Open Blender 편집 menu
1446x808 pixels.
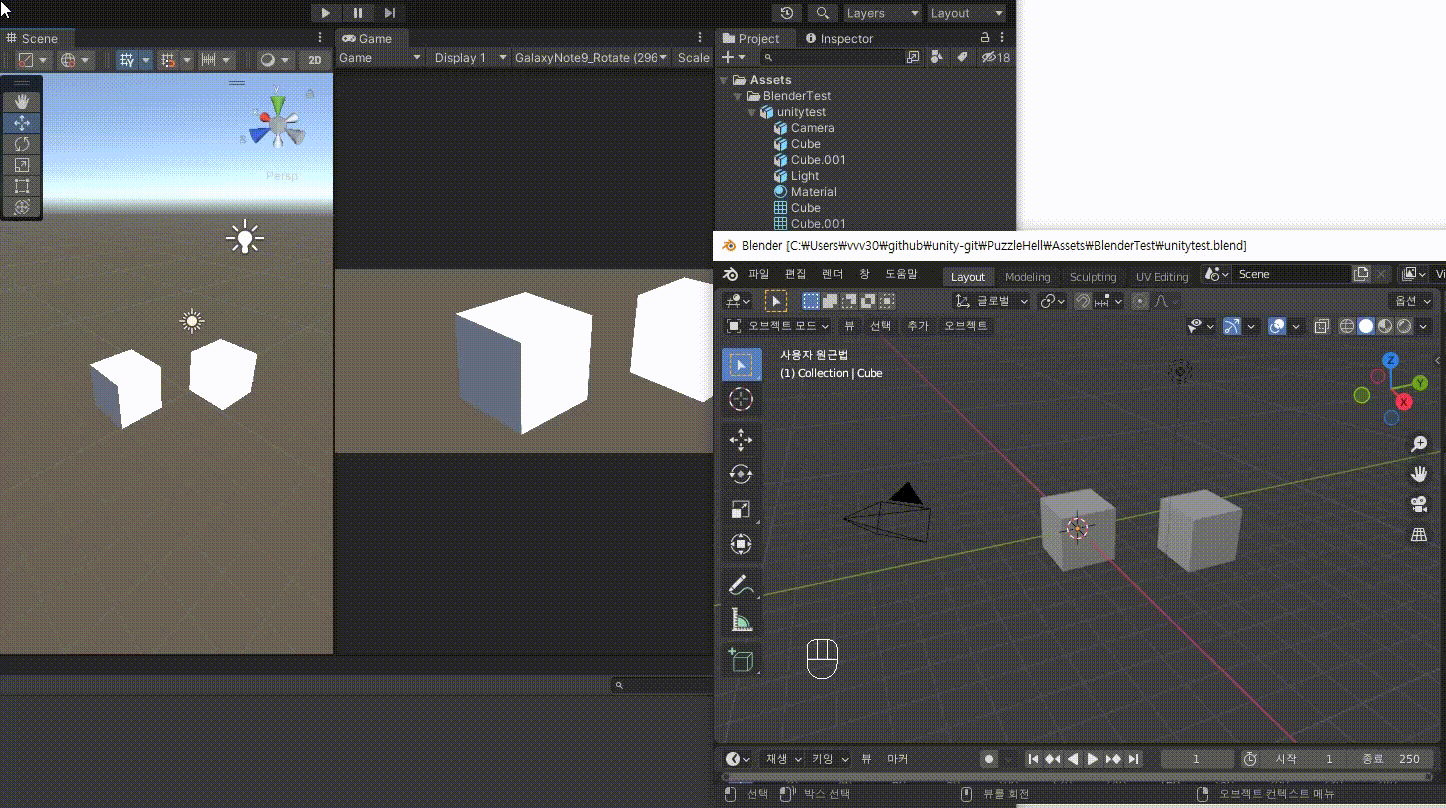(x=795, y=275)
